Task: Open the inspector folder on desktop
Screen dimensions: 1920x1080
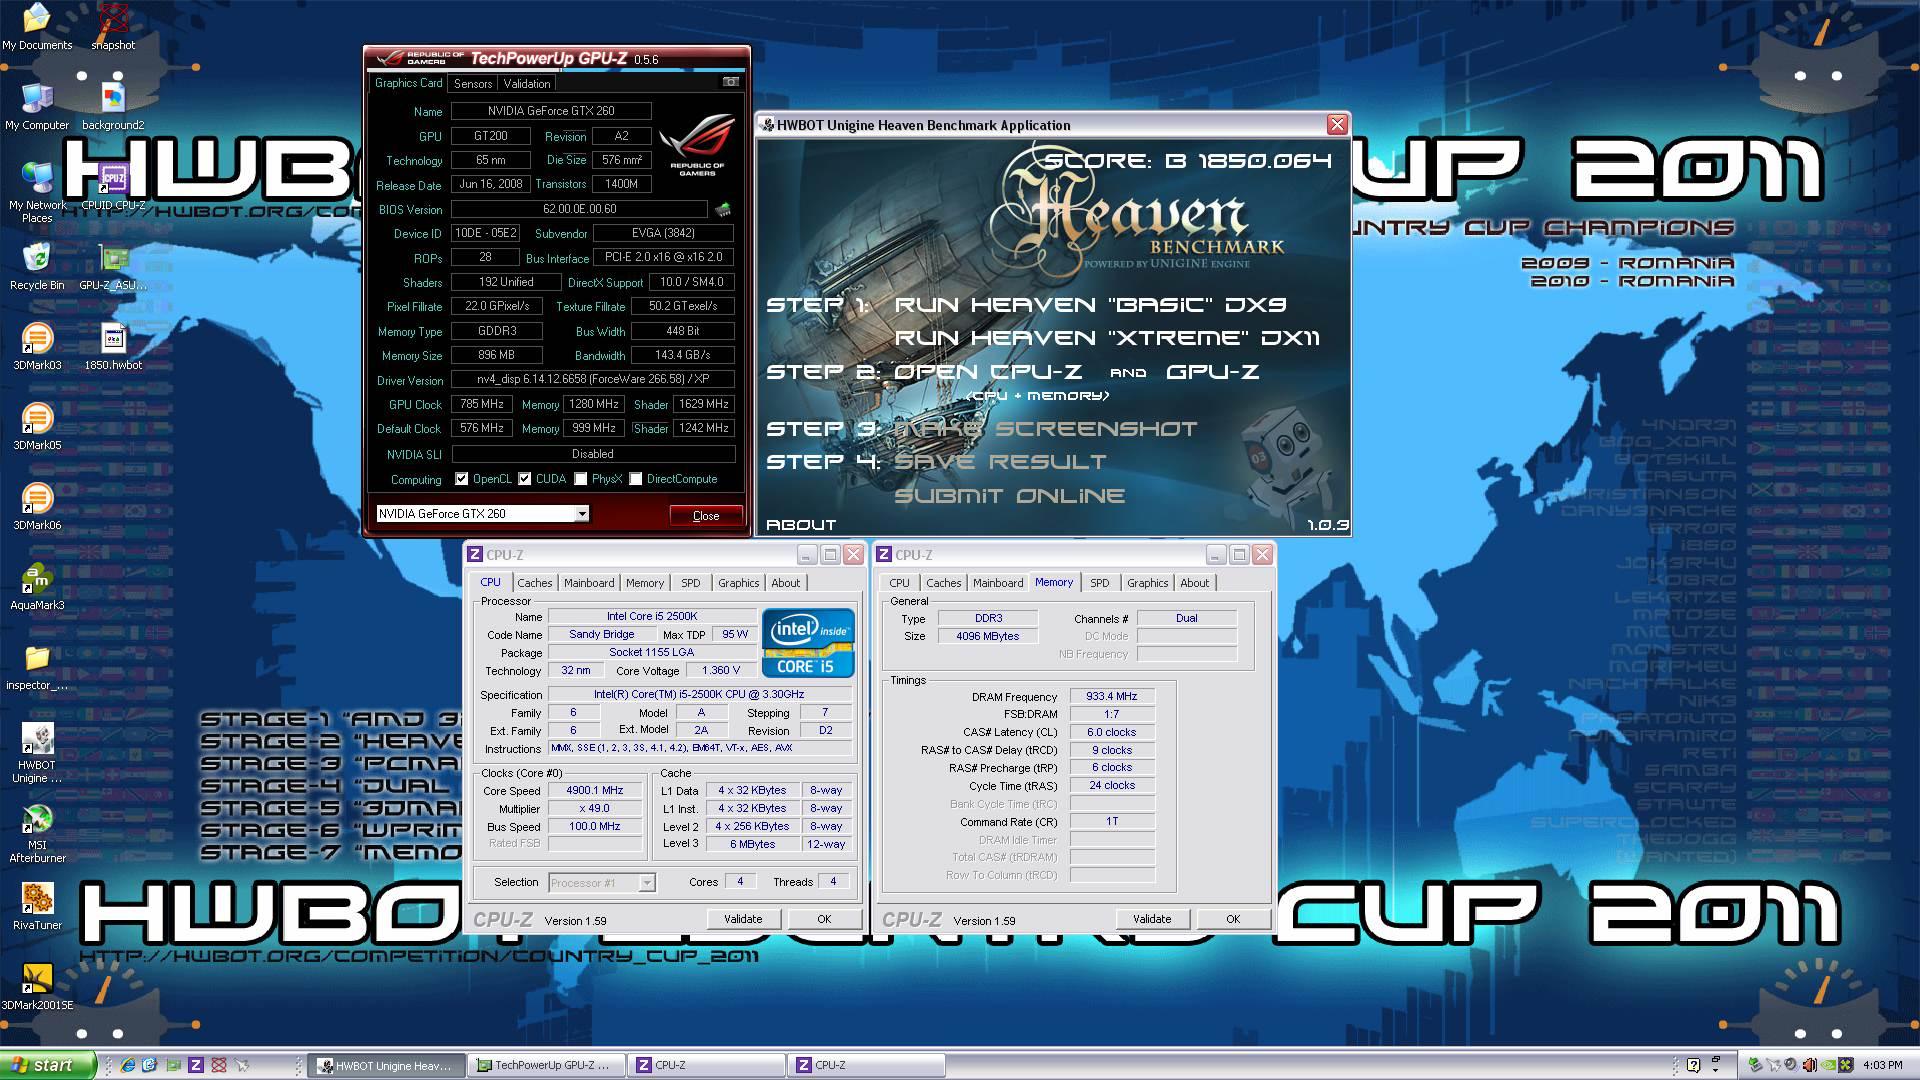Action: (37, 666)
